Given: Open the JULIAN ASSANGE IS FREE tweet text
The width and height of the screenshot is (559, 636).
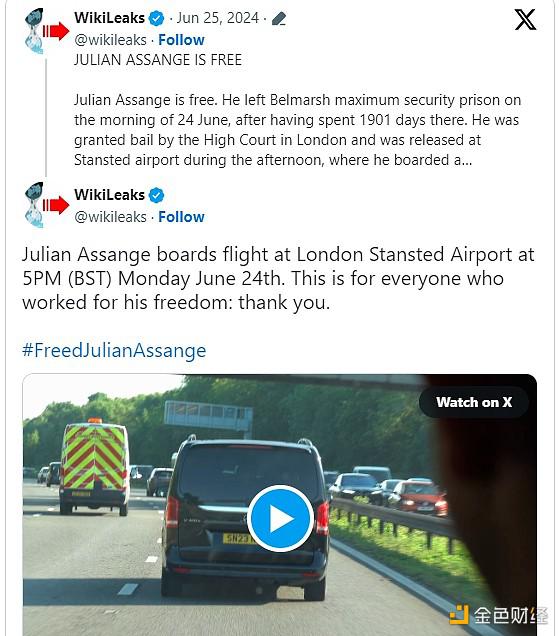Looking at the screenshot, I should point(158,60).
